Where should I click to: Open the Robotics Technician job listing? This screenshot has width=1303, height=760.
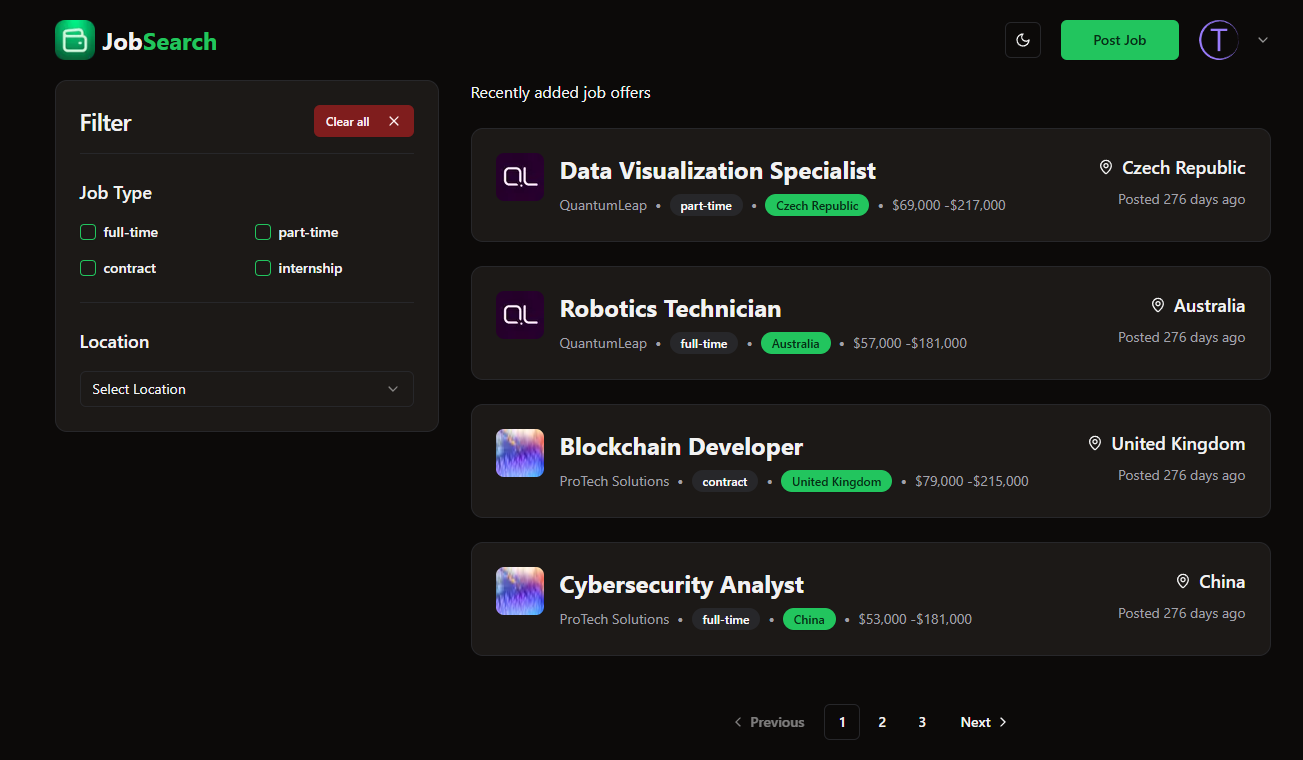click(670, 309)
